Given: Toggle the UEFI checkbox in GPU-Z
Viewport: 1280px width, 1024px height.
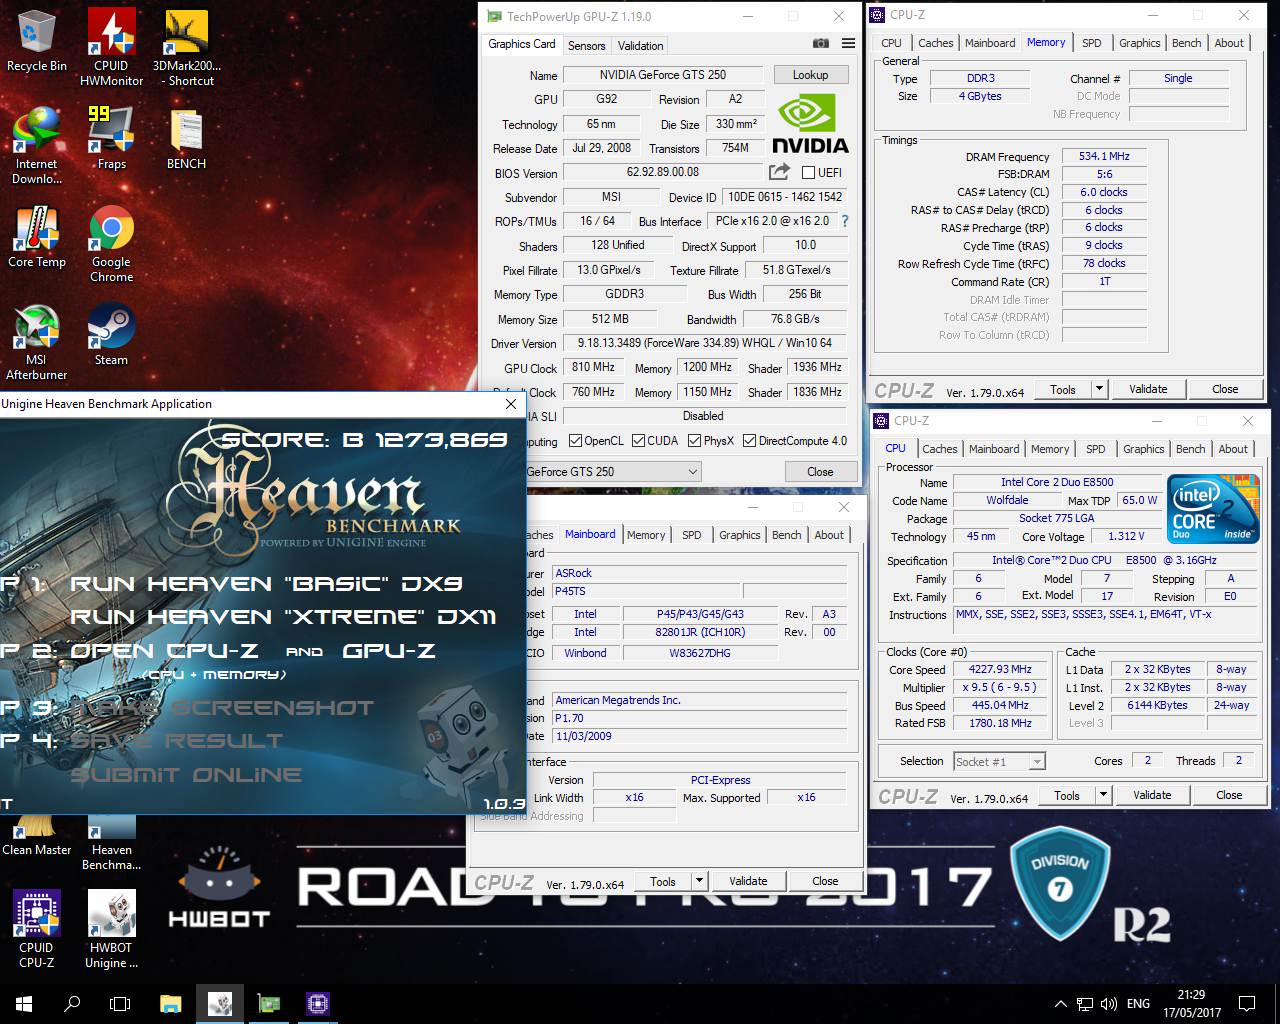Looking at the screenshot, I should point(808,173).
